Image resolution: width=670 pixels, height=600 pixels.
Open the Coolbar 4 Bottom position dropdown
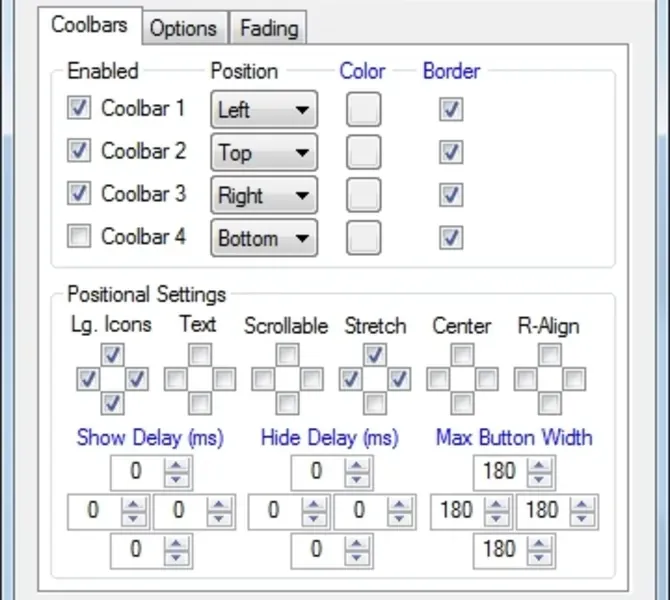pos(264,238)
